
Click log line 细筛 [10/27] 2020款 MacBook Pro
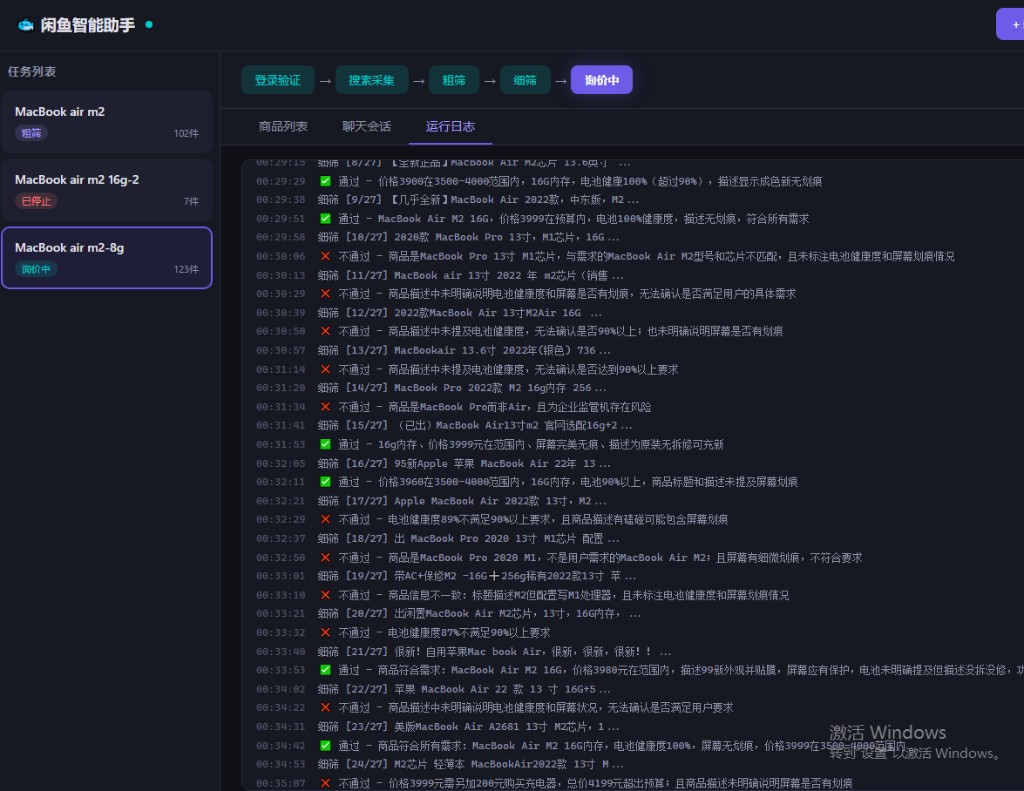[x=469, y=237]
